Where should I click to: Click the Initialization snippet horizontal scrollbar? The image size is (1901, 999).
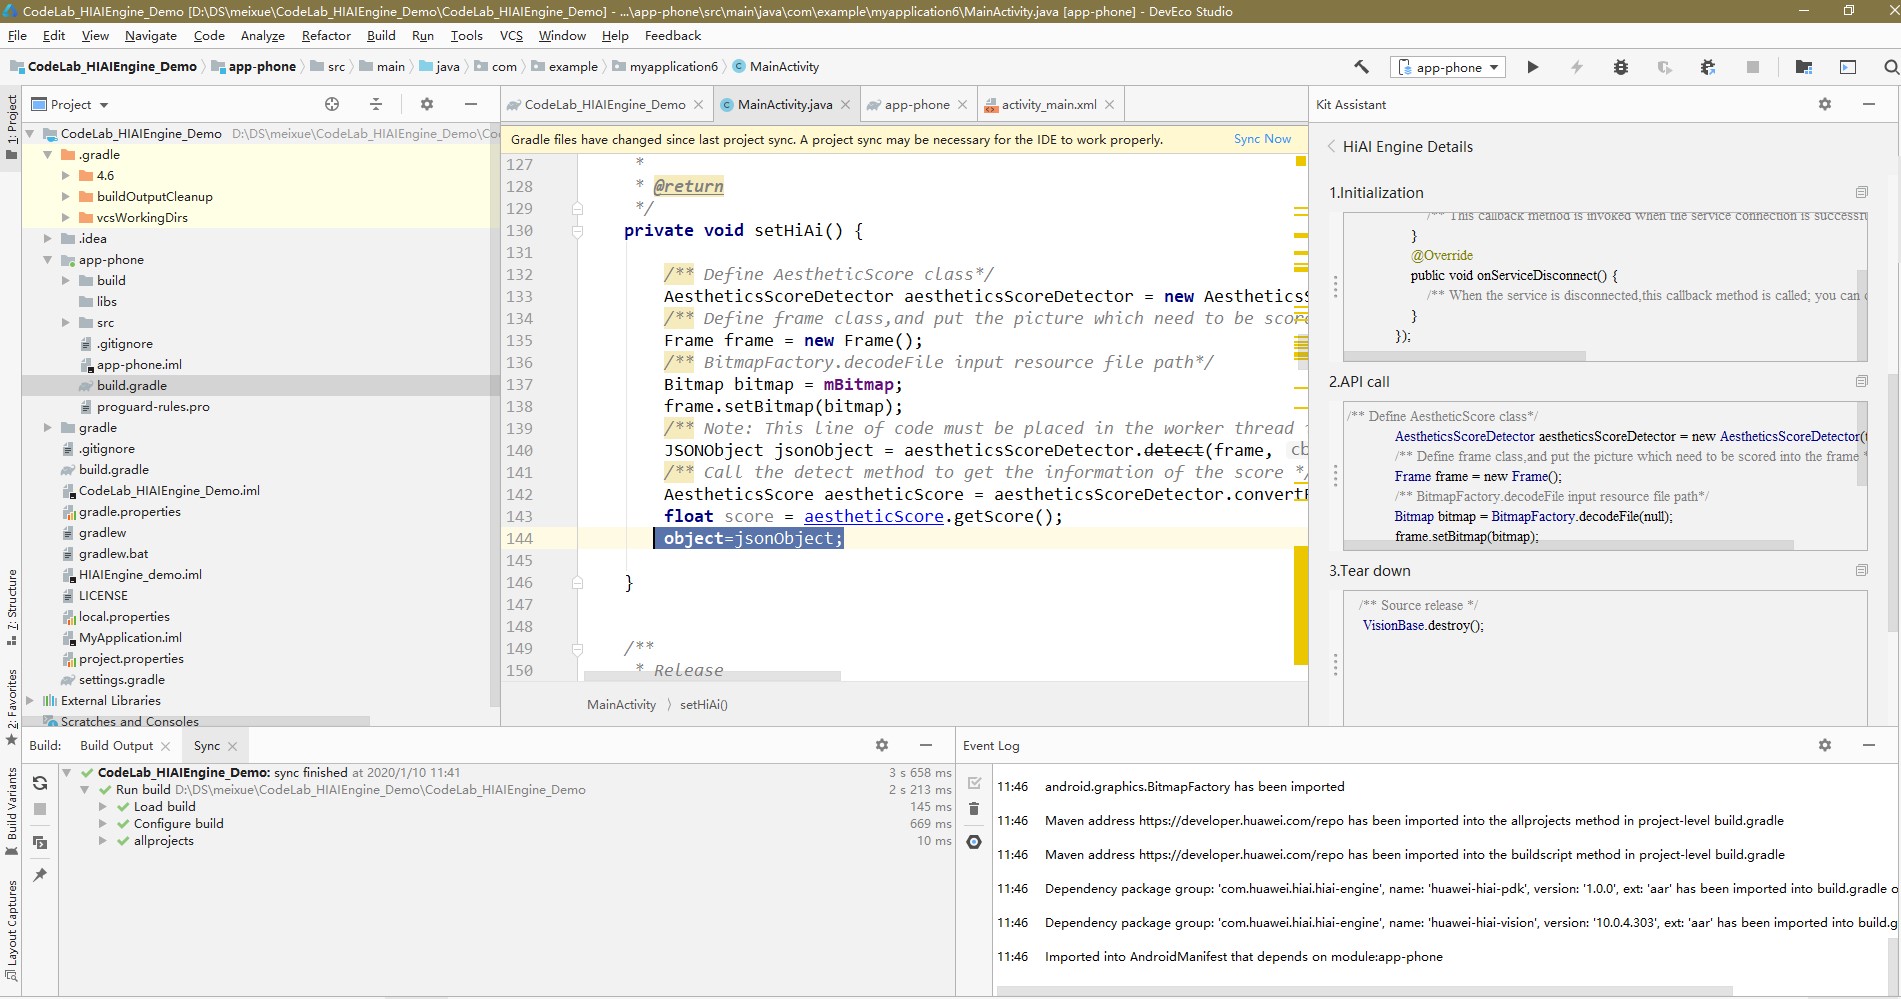1465,356
